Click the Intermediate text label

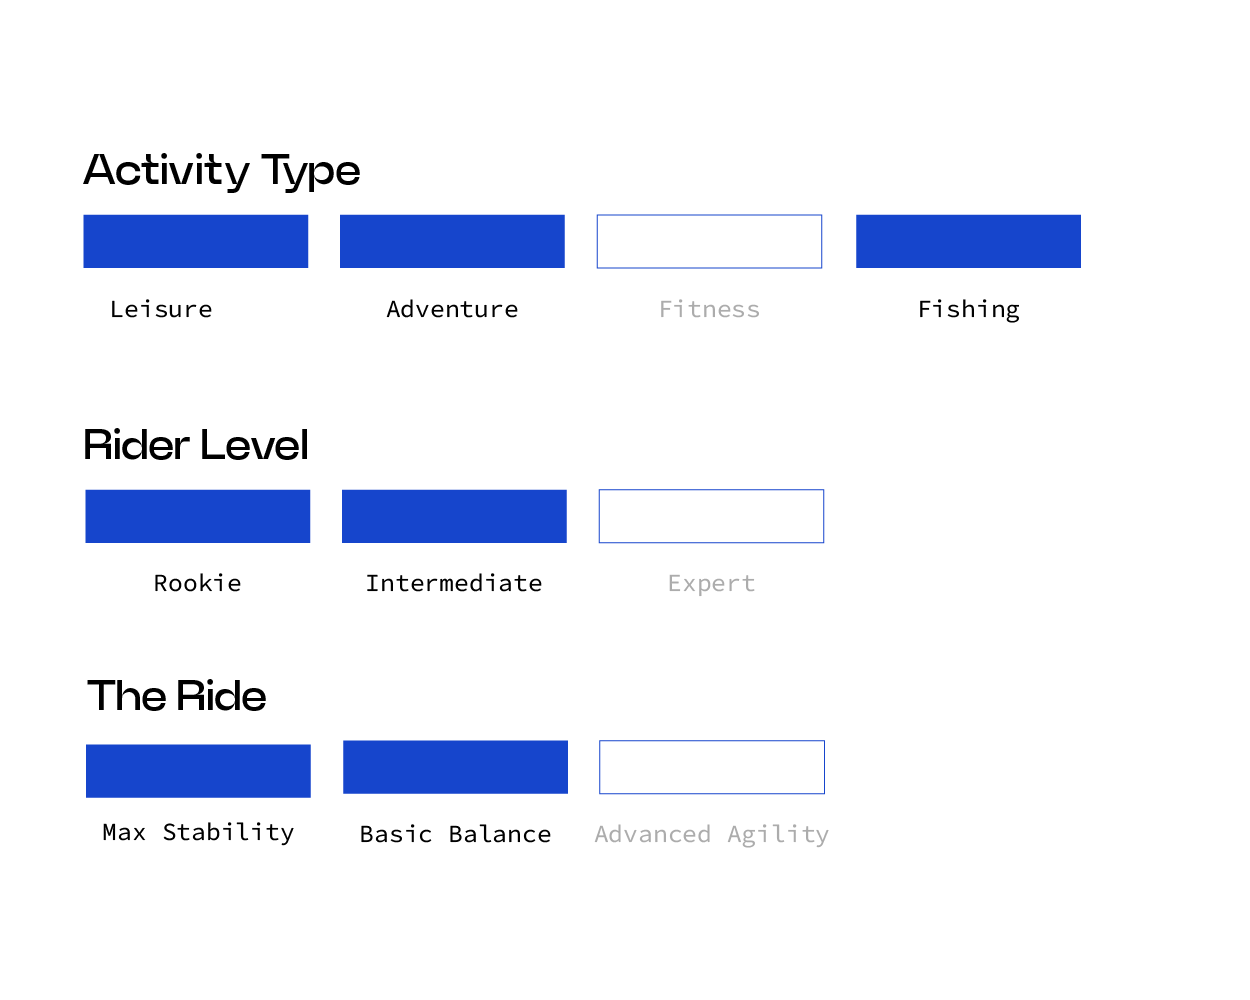pos(454,583)
